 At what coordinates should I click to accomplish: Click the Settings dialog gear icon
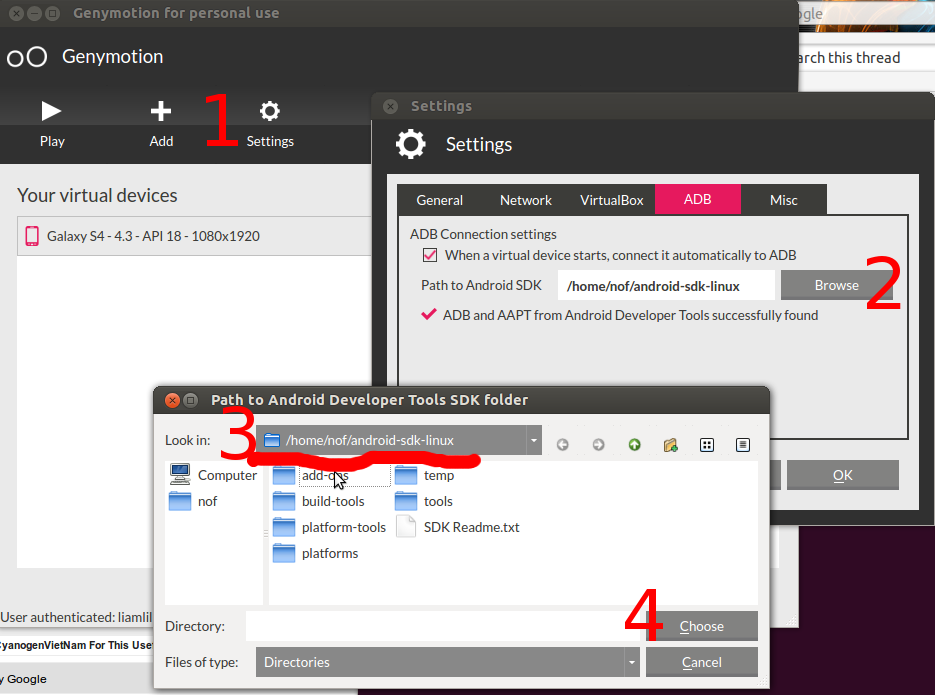point(411,144)
